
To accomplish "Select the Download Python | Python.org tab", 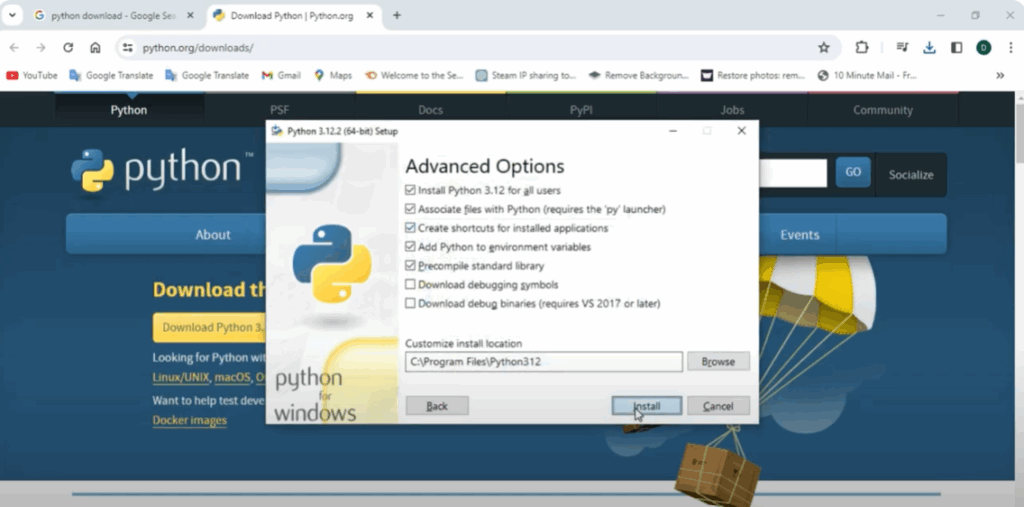I will 294,16.
